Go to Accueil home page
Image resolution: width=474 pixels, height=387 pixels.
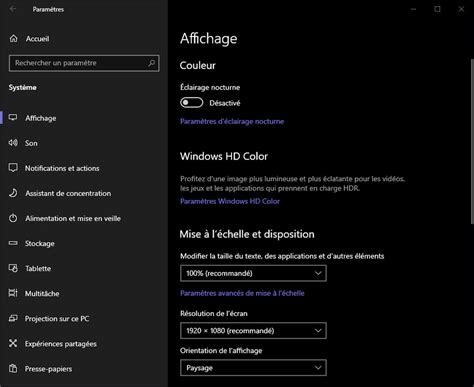pos(84,39)
